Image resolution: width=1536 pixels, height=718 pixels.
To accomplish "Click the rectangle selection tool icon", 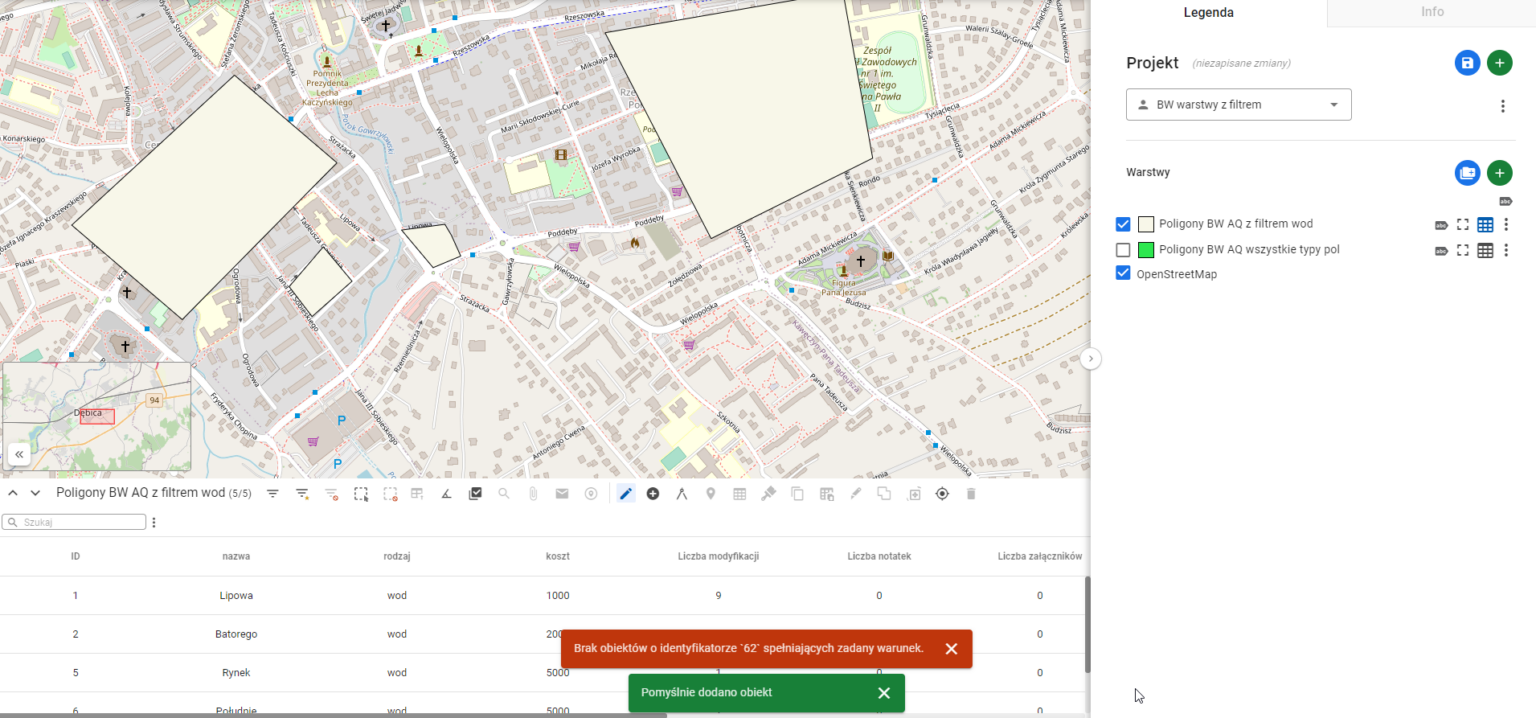I will (x=361, y=493).
